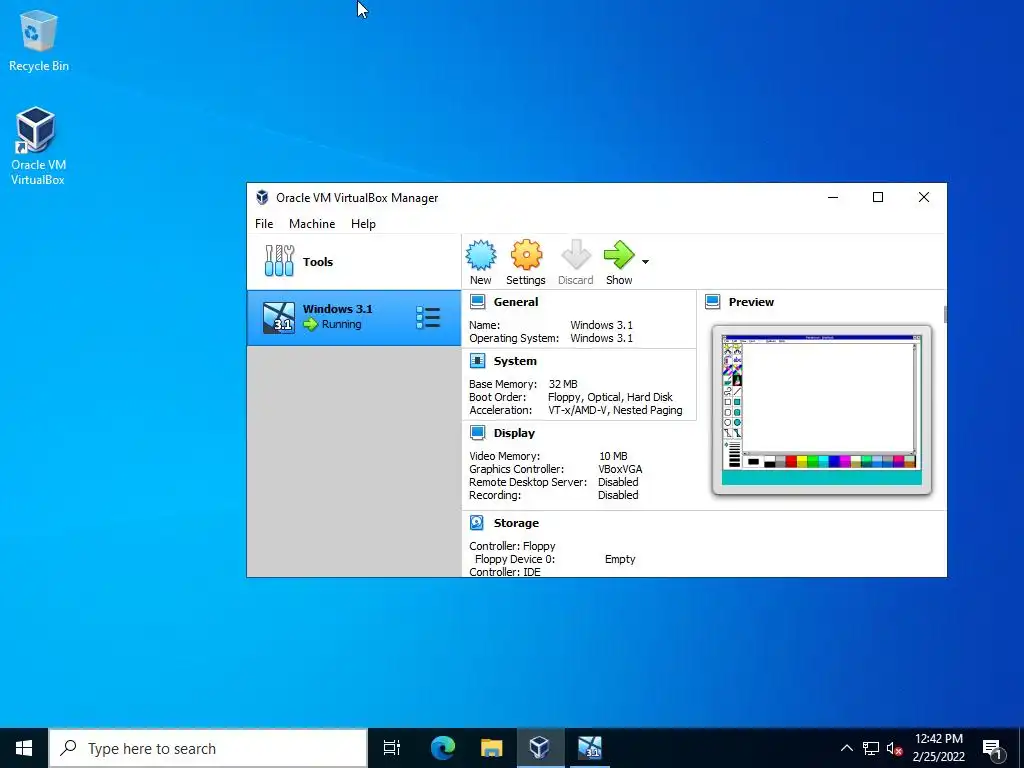Select the Oracle VM VirtualBox desktop shortcut

pyautogui.click(x=37, y=146)
